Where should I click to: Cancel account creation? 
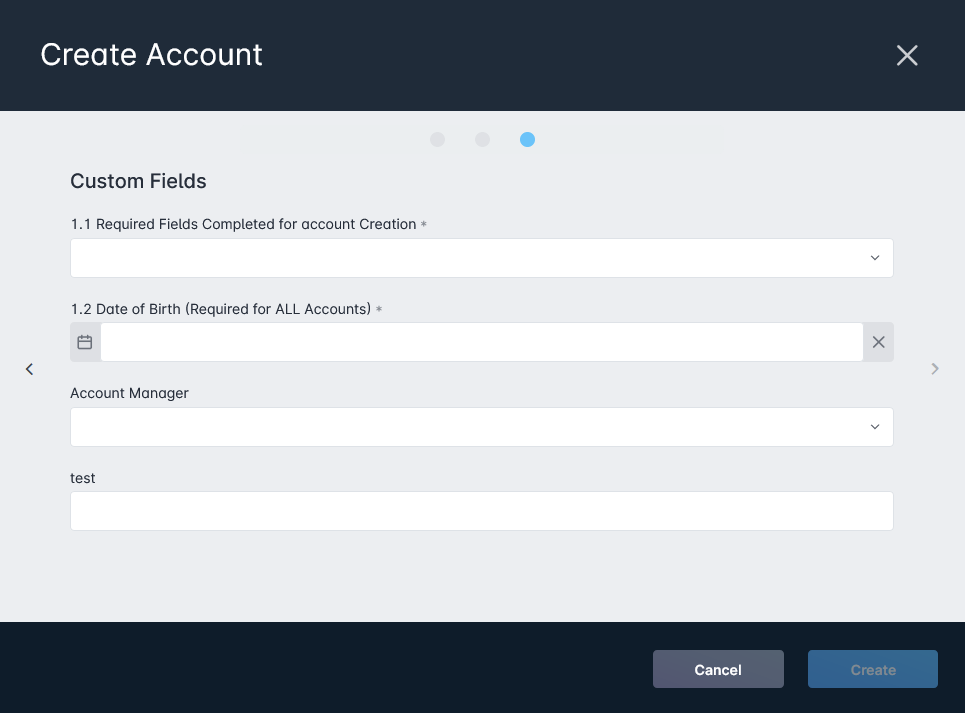[718, 669]
